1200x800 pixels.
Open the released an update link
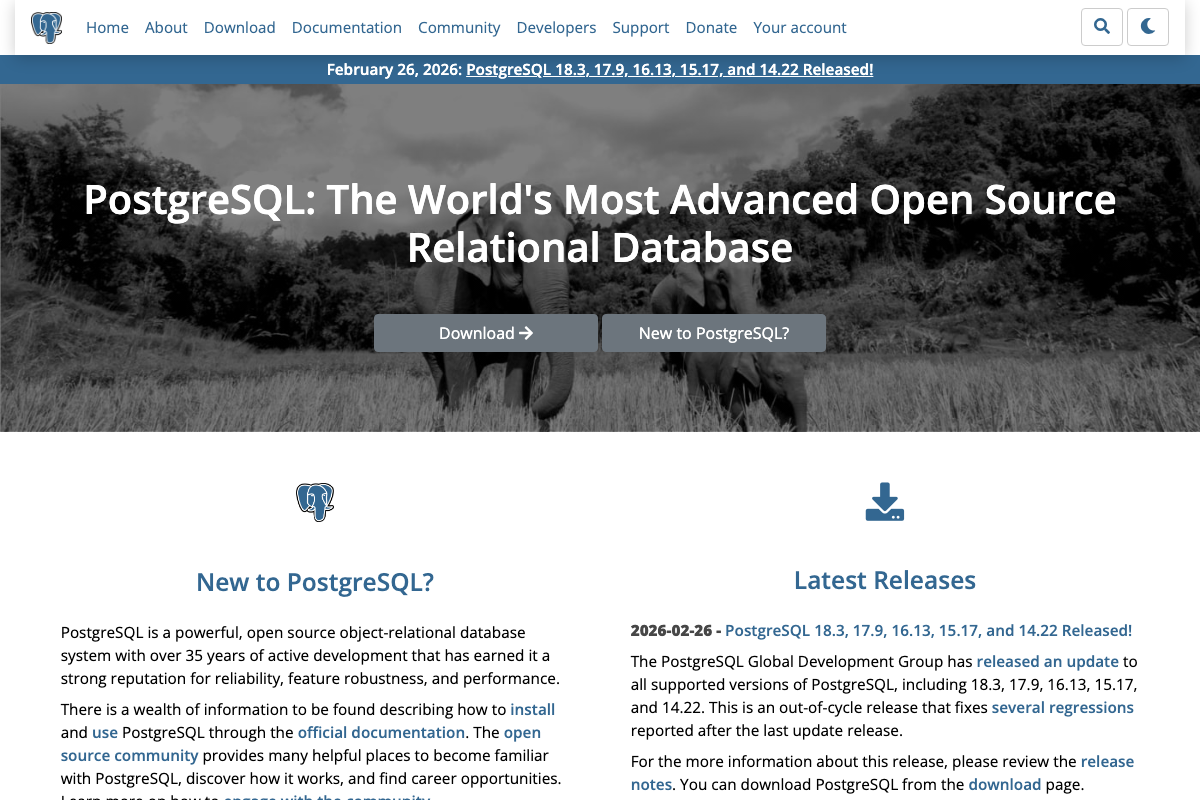(1047, 661)
